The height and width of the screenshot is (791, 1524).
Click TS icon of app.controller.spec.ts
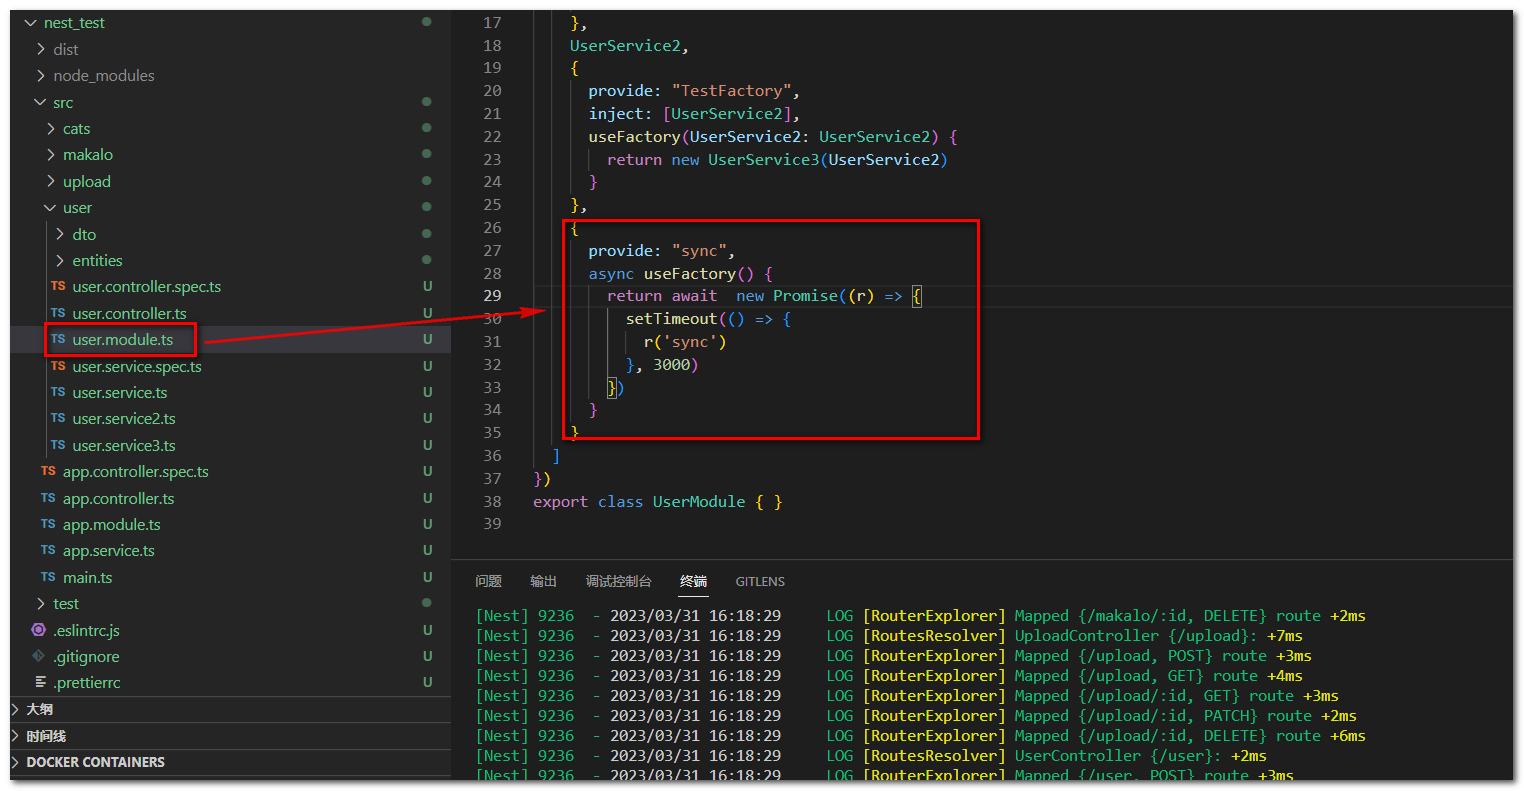click(x=48, y=471)
